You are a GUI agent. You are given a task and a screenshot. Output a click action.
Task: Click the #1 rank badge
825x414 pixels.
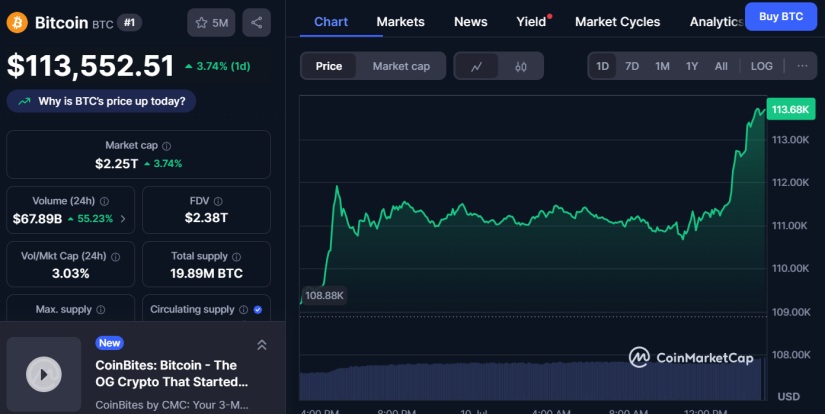click(129, 23)
